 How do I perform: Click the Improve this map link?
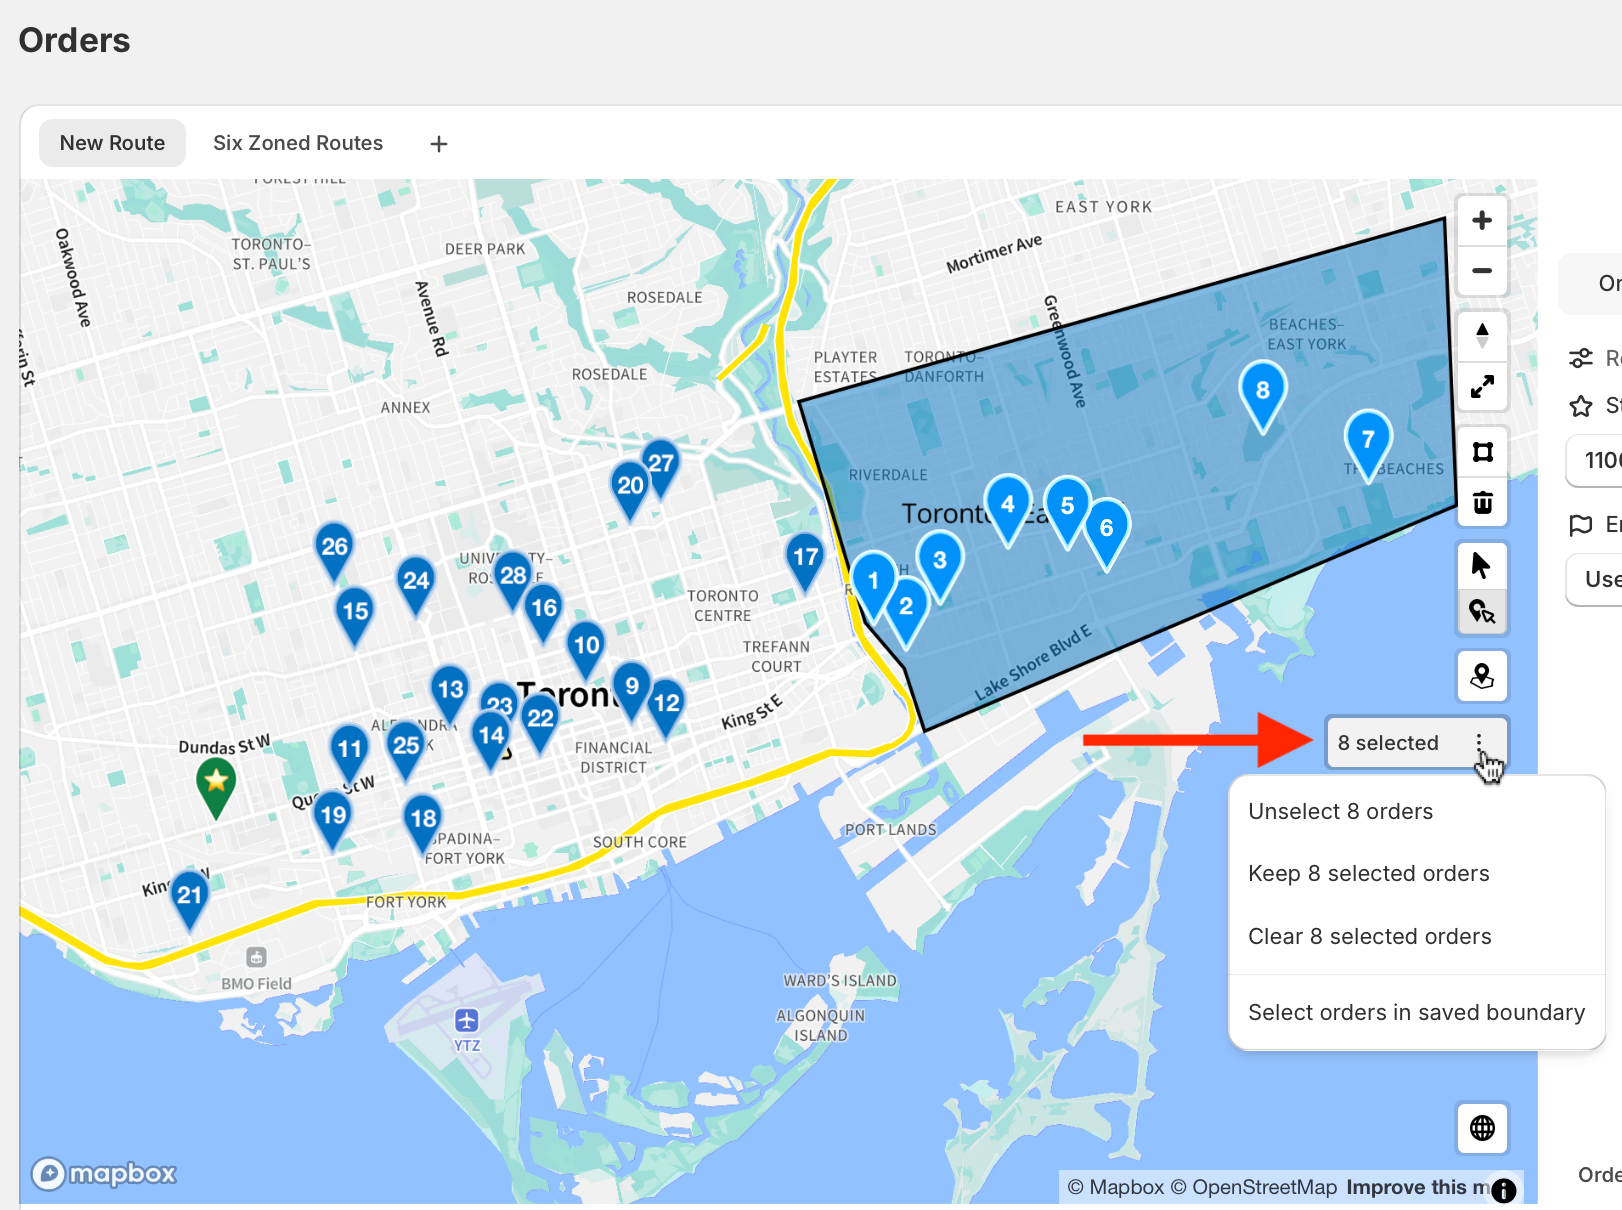(x=1418, y=1188)
